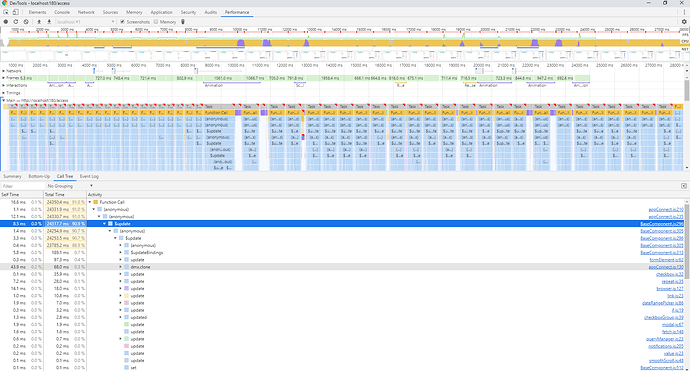The height and width of the screenshot is (371, 690).
Task: Sort by the Self Time column header
Action: (x=22, y=195)
